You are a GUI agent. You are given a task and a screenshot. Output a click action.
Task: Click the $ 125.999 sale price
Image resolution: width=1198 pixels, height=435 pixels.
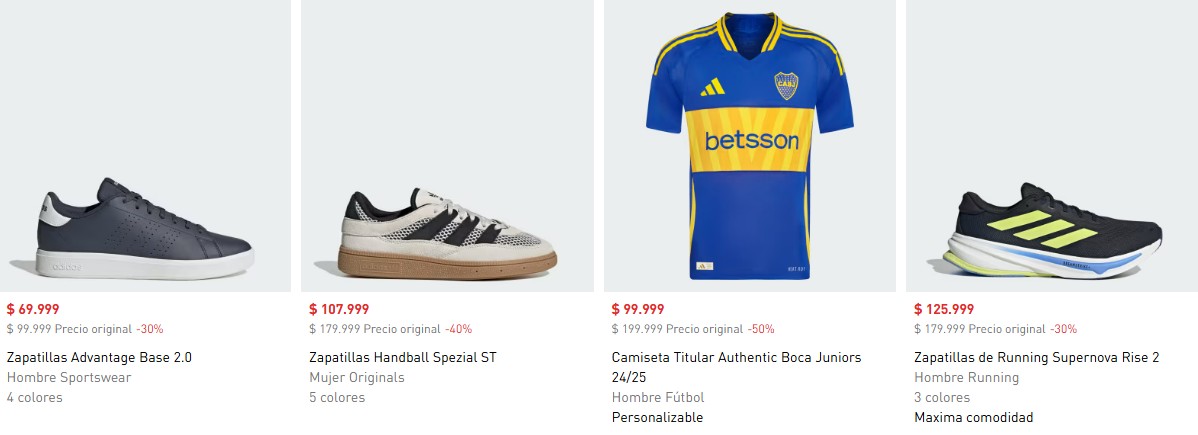[x=944, y=309]
